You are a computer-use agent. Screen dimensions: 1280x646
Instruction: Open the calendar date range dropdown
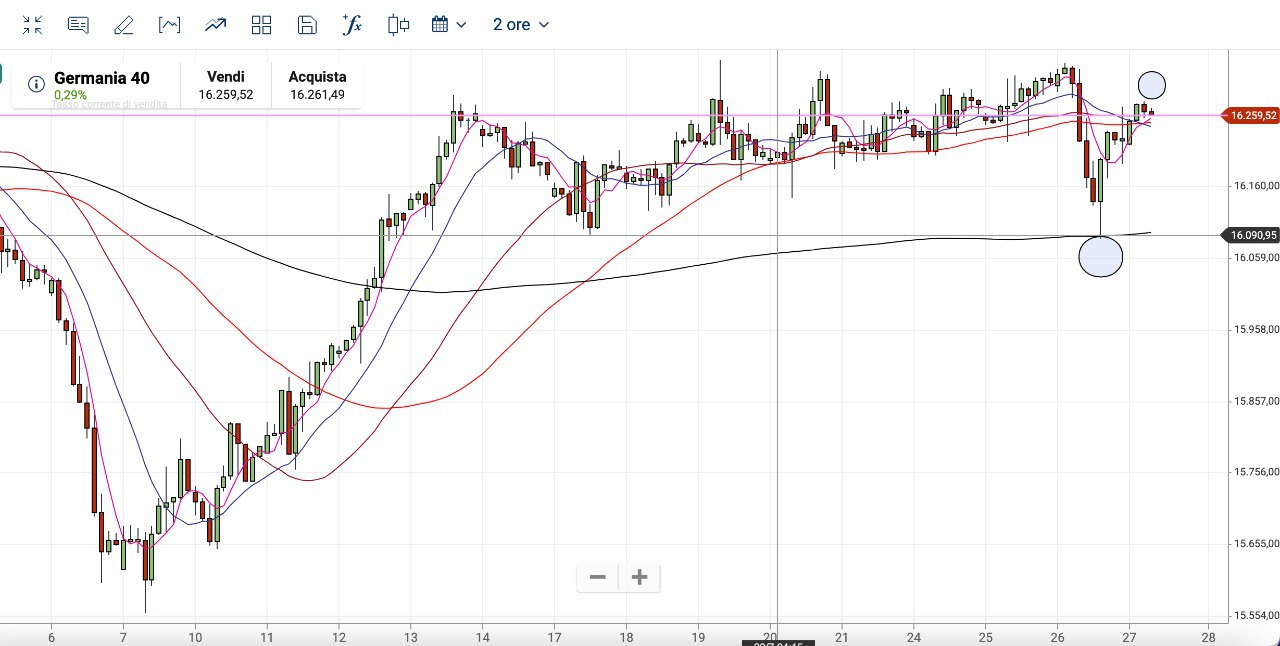[x=449, y=25]
